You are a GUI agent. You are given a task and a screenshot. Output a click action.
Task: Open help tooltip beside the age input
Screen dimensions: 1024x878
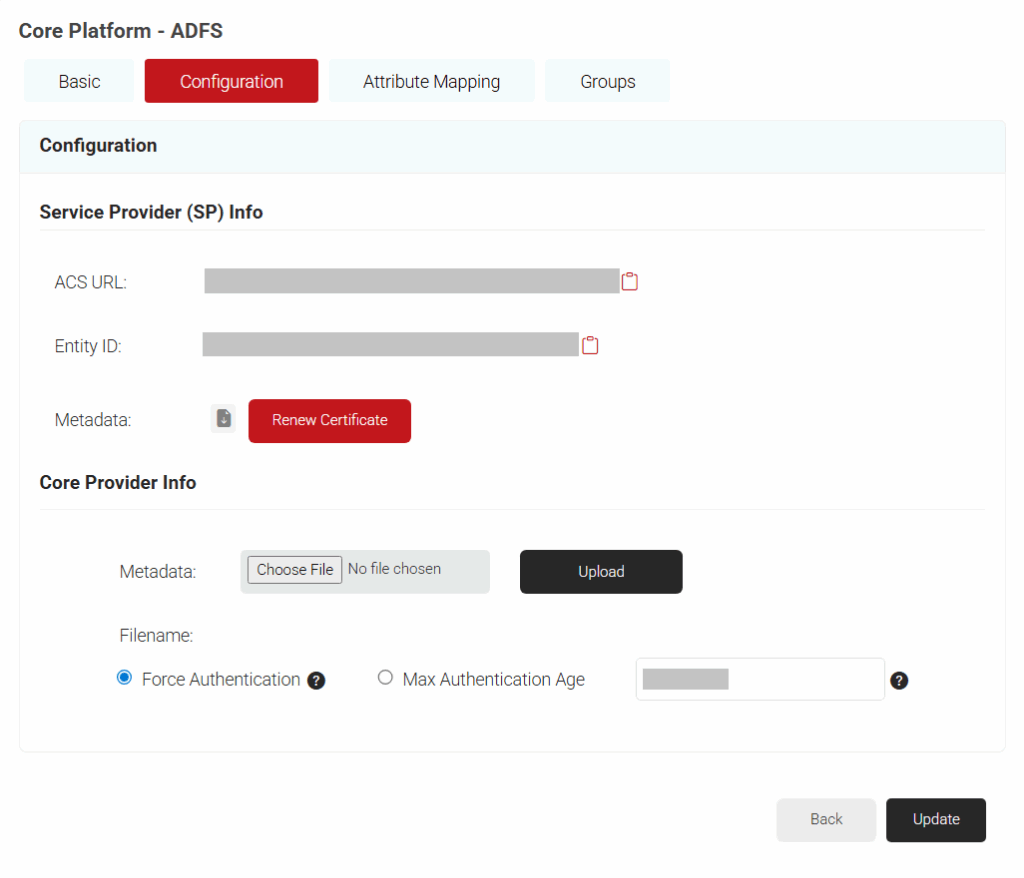[899, 681]
